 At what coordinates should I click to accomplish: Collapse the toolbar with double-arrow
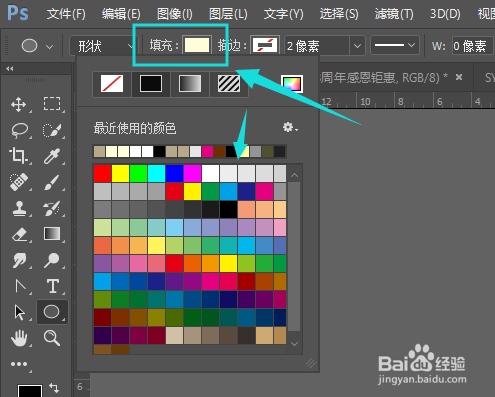(10, 69)
